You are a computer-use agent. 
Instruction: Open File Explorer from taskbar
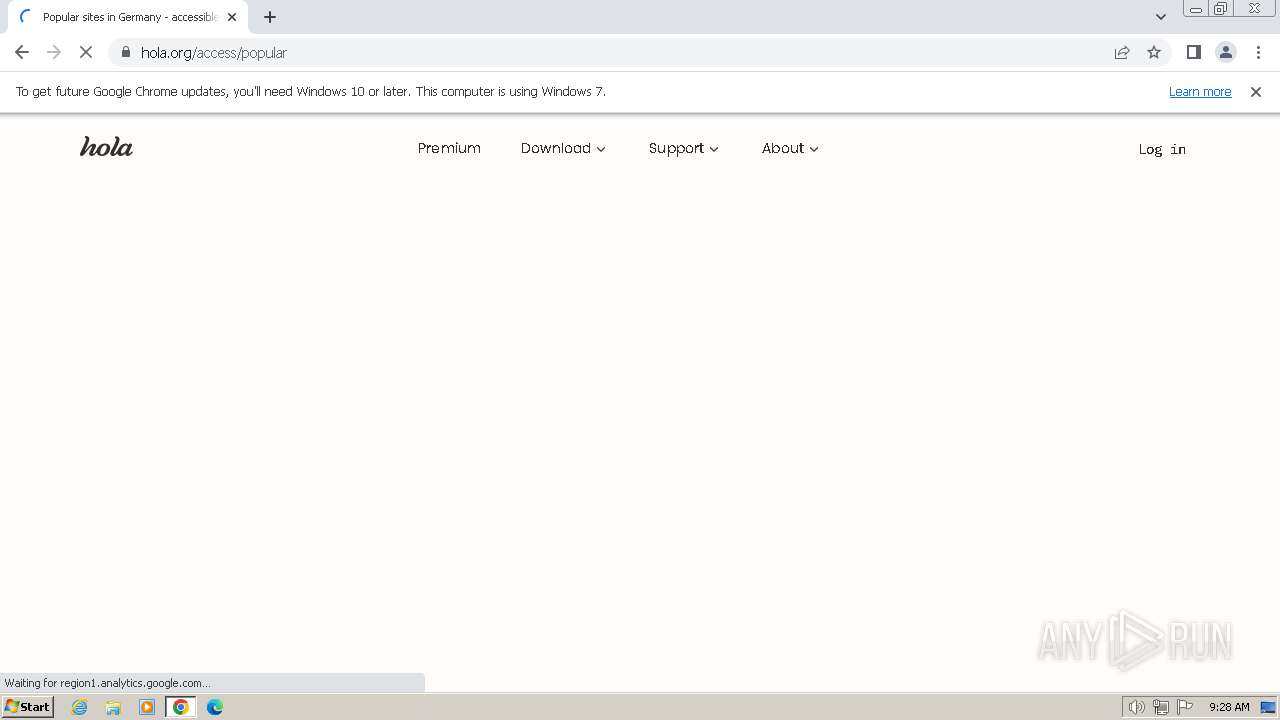[113, 707]
